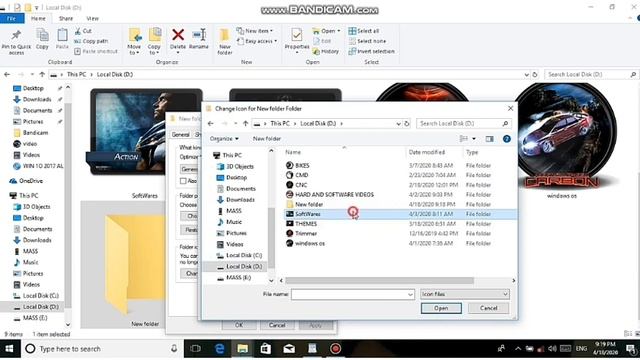Viewport: 640px width, 360px height.
Task: Click Music in dialog tree
Action: (234, 222)
